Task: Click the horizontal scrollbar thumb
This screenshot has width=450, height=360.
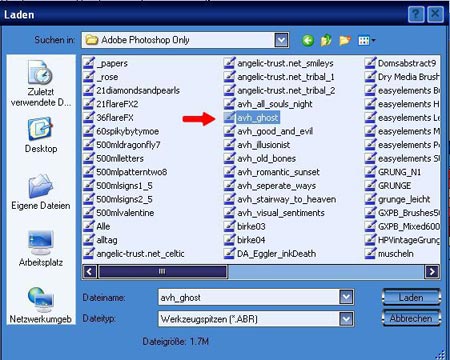Action: [162, 271]
